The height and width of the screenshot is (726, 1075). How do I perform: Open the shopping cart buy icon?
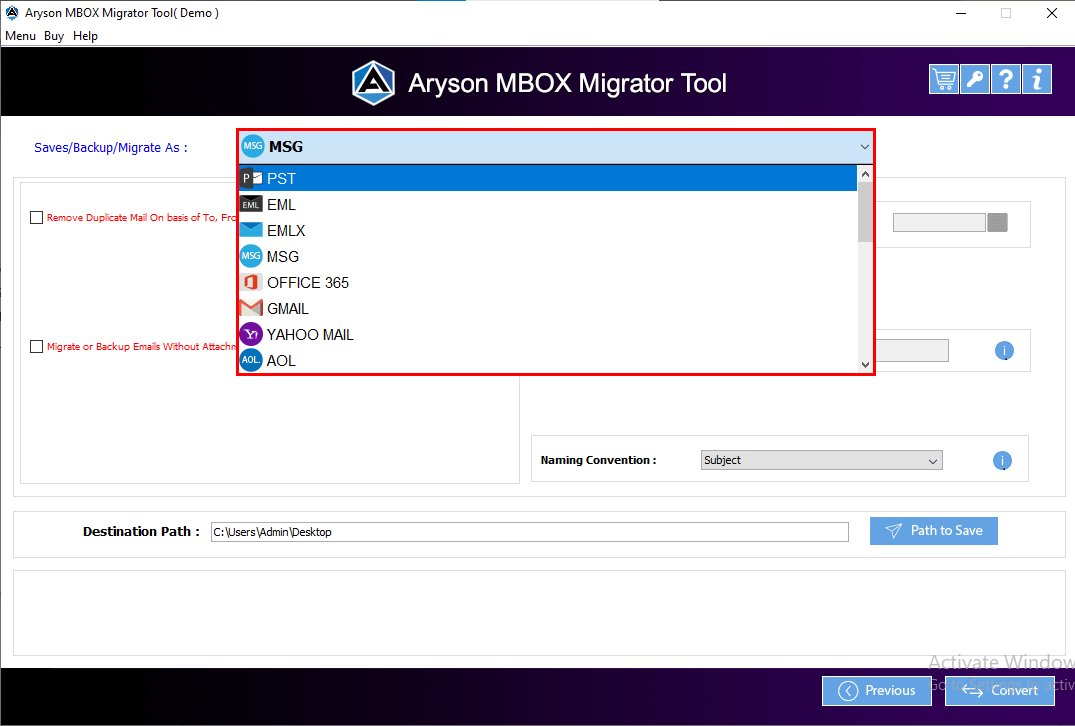point(943,79)
